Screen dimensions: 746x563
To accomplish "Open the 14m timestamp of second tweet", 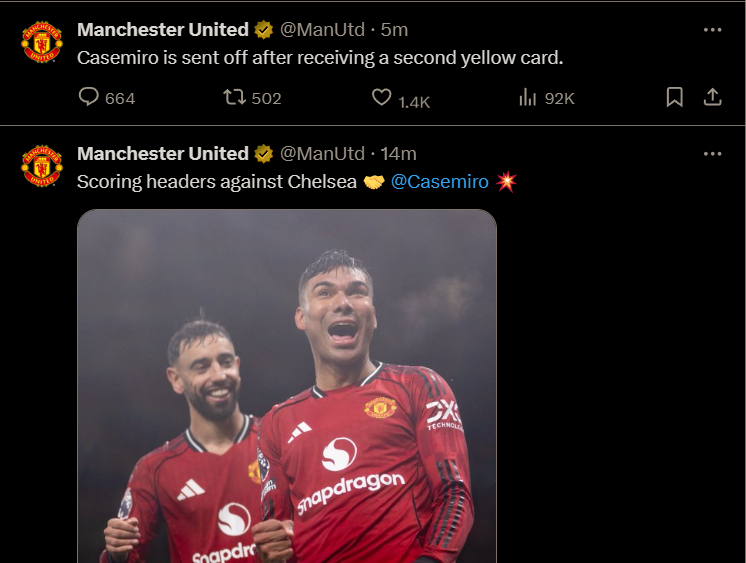I will pos(399,154).
